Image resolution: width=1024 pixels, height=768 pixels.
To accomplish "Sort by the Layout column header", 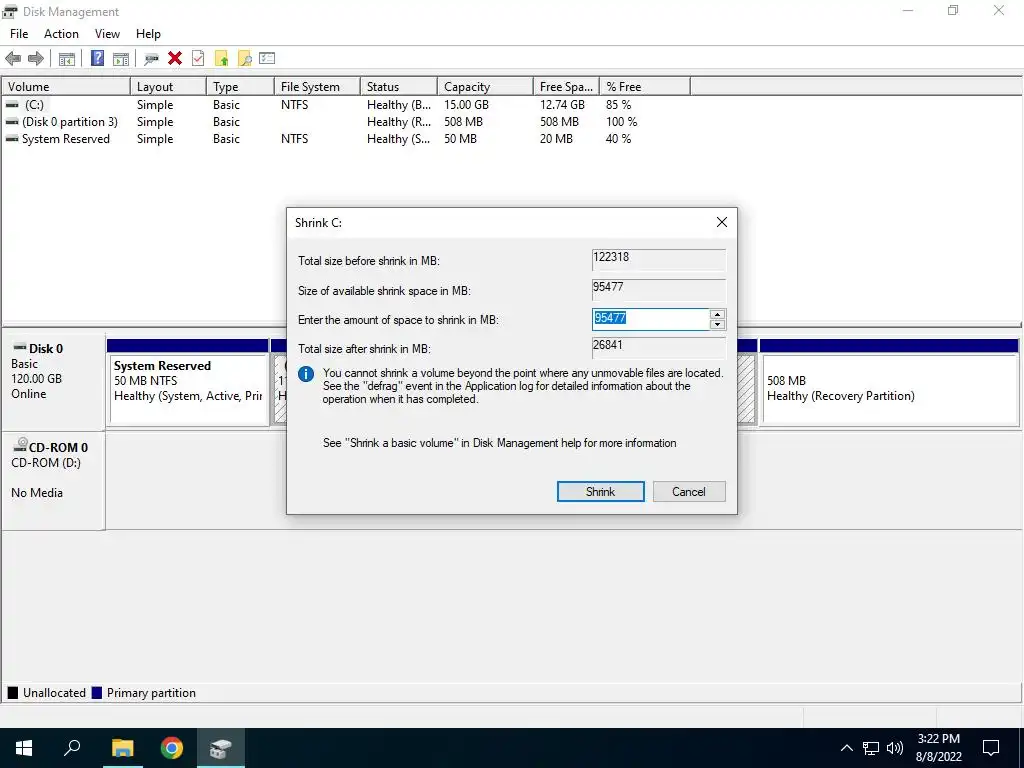I will (168, 86).
